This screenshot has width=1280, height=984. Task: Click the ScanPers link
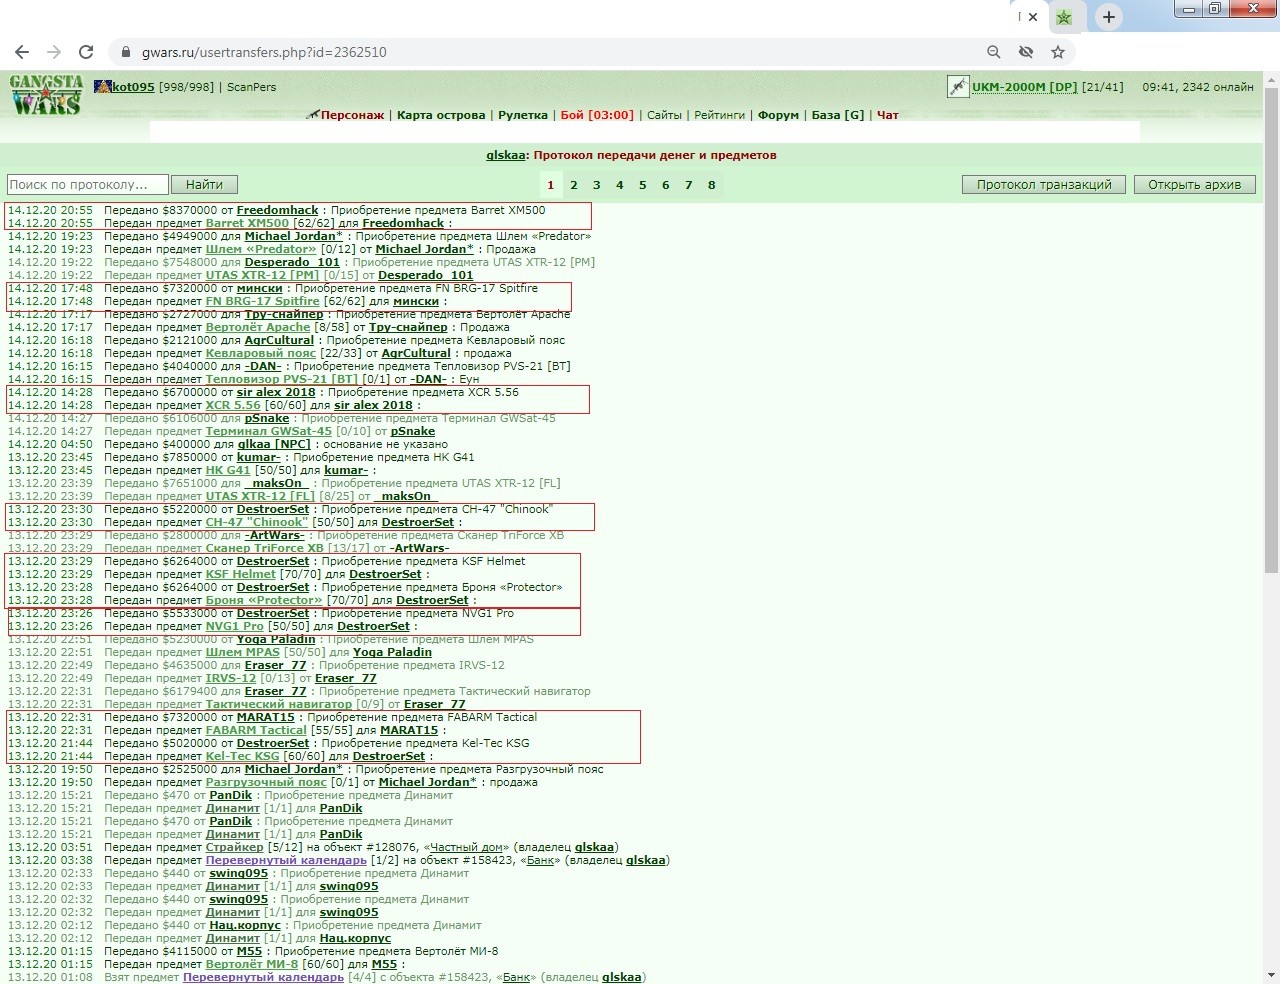coord(251,87)
